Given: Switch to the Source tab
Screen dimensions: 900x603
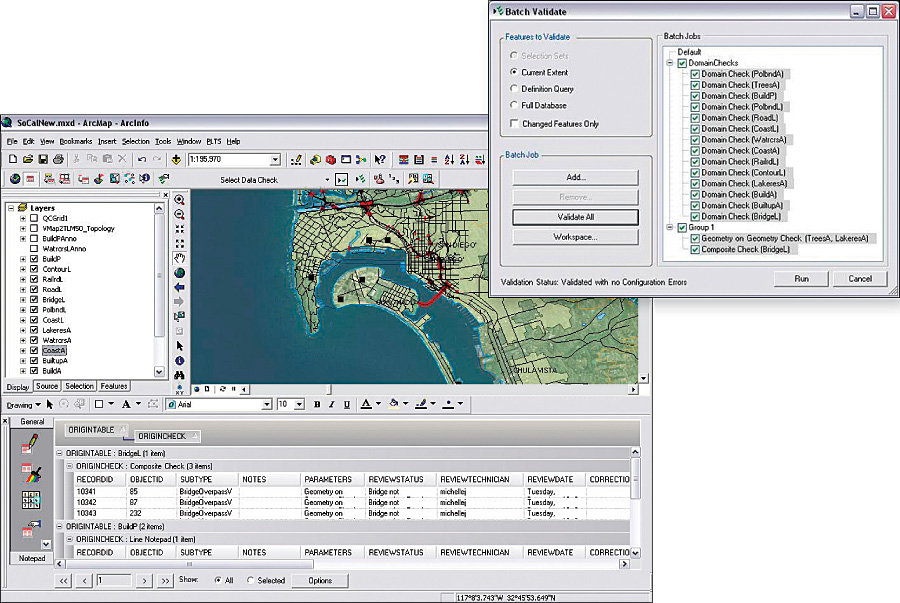Looking at the screenshot, I should click(x=47, y=386).
